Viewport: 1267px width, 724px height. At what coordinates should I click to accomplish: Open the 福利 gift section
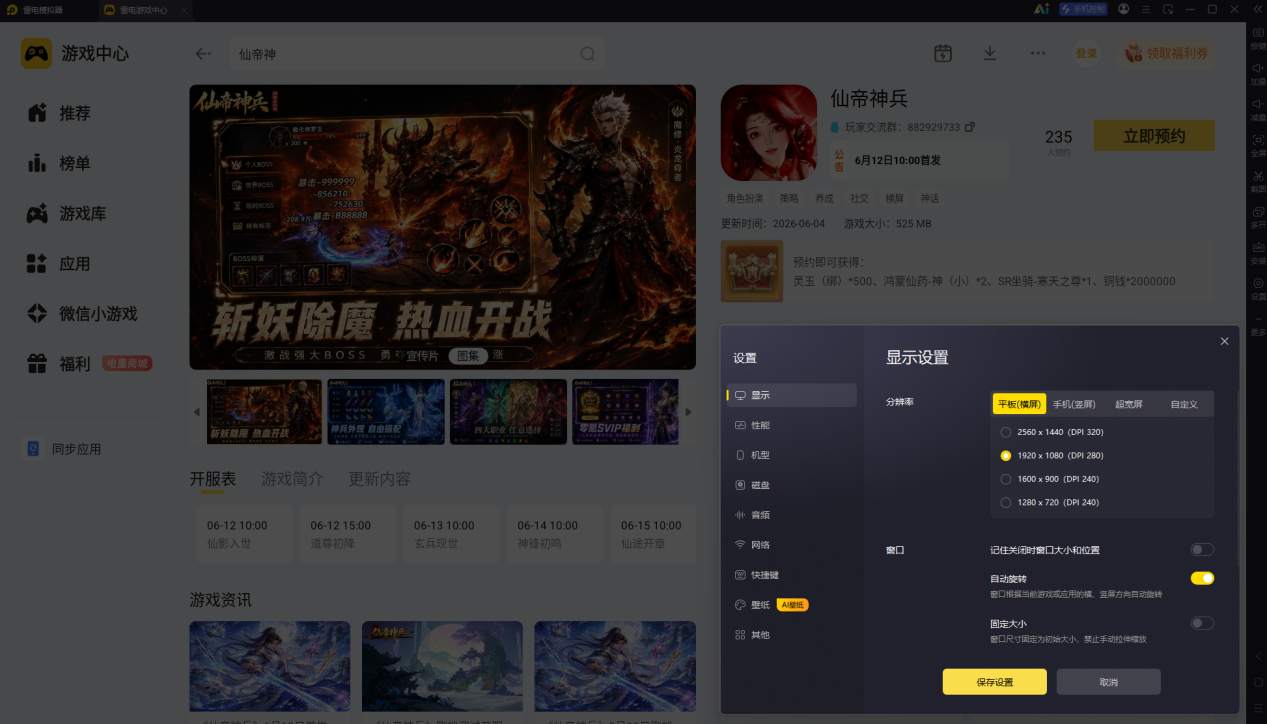(60, 364)
